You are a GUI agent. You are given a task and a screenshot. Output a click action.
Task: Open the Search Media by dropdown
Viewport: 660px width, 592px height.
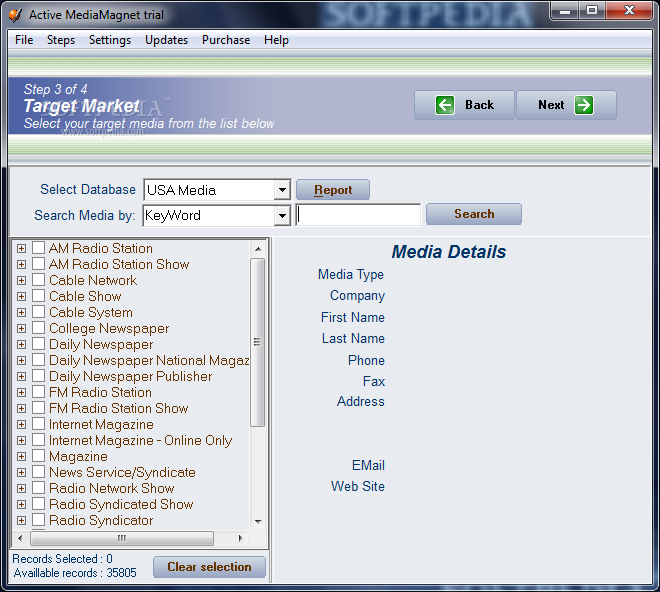tap(282, 216)
